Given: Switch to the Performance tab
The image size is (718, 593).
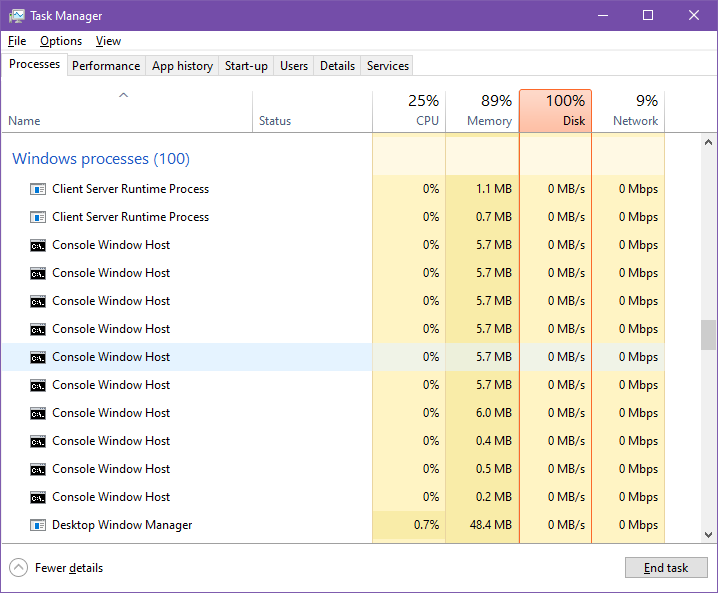Looking at the screenshot, I should (x=106, y=66).
